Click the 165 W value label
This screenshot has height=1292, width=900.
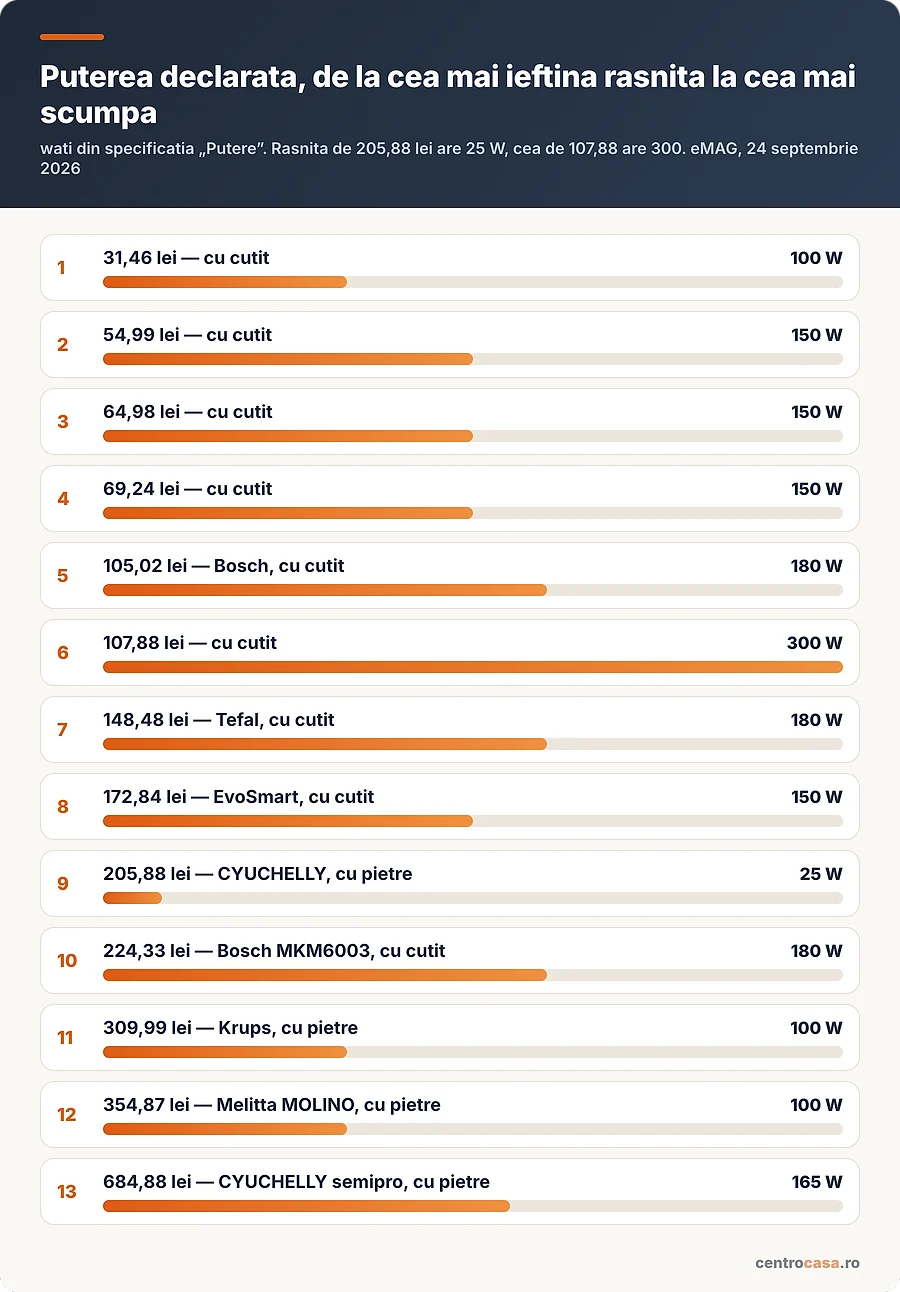(817, 1182)
